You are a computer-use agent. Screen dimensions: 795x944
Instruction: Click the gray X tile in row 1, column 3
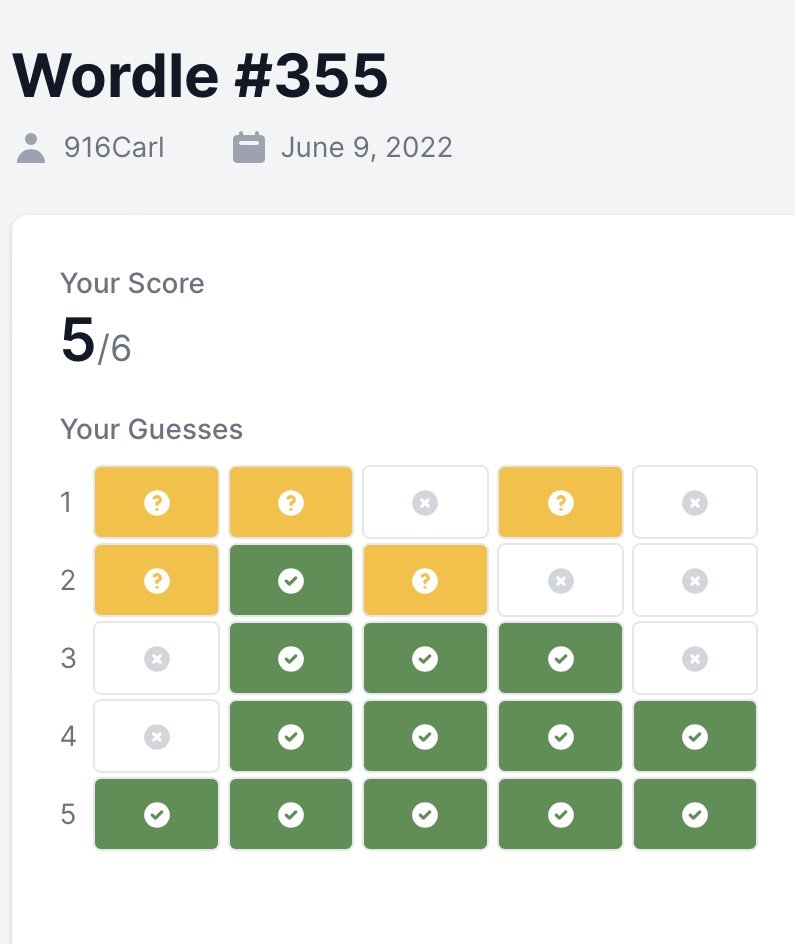tap(425, 502)
